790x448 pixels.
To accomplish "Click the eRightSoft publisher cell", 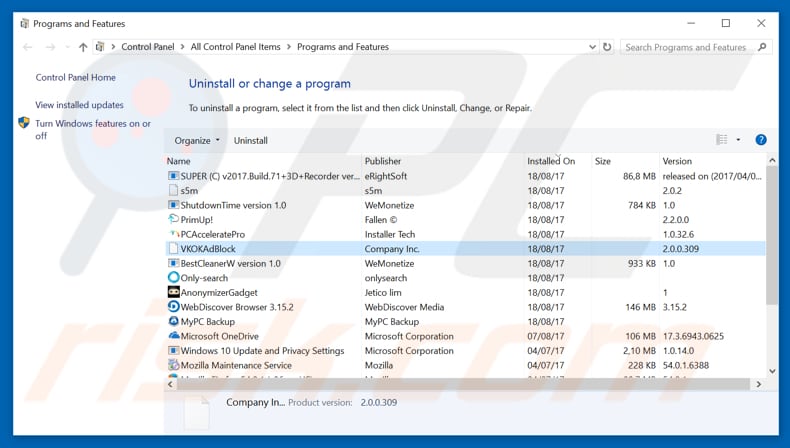I will click(x=385, y=176).
